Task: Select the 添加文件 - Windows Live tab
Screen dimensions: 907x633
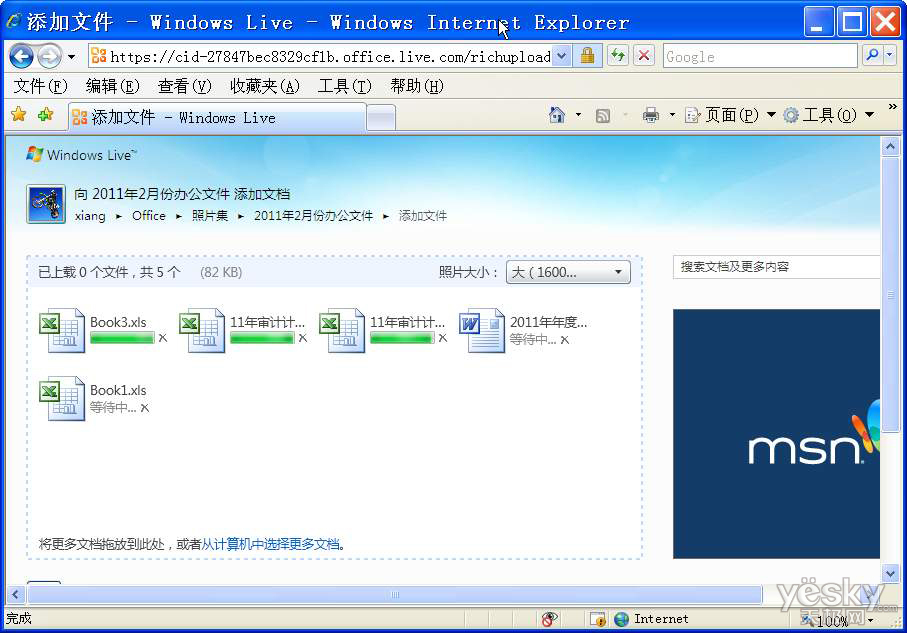Action: 217,118
